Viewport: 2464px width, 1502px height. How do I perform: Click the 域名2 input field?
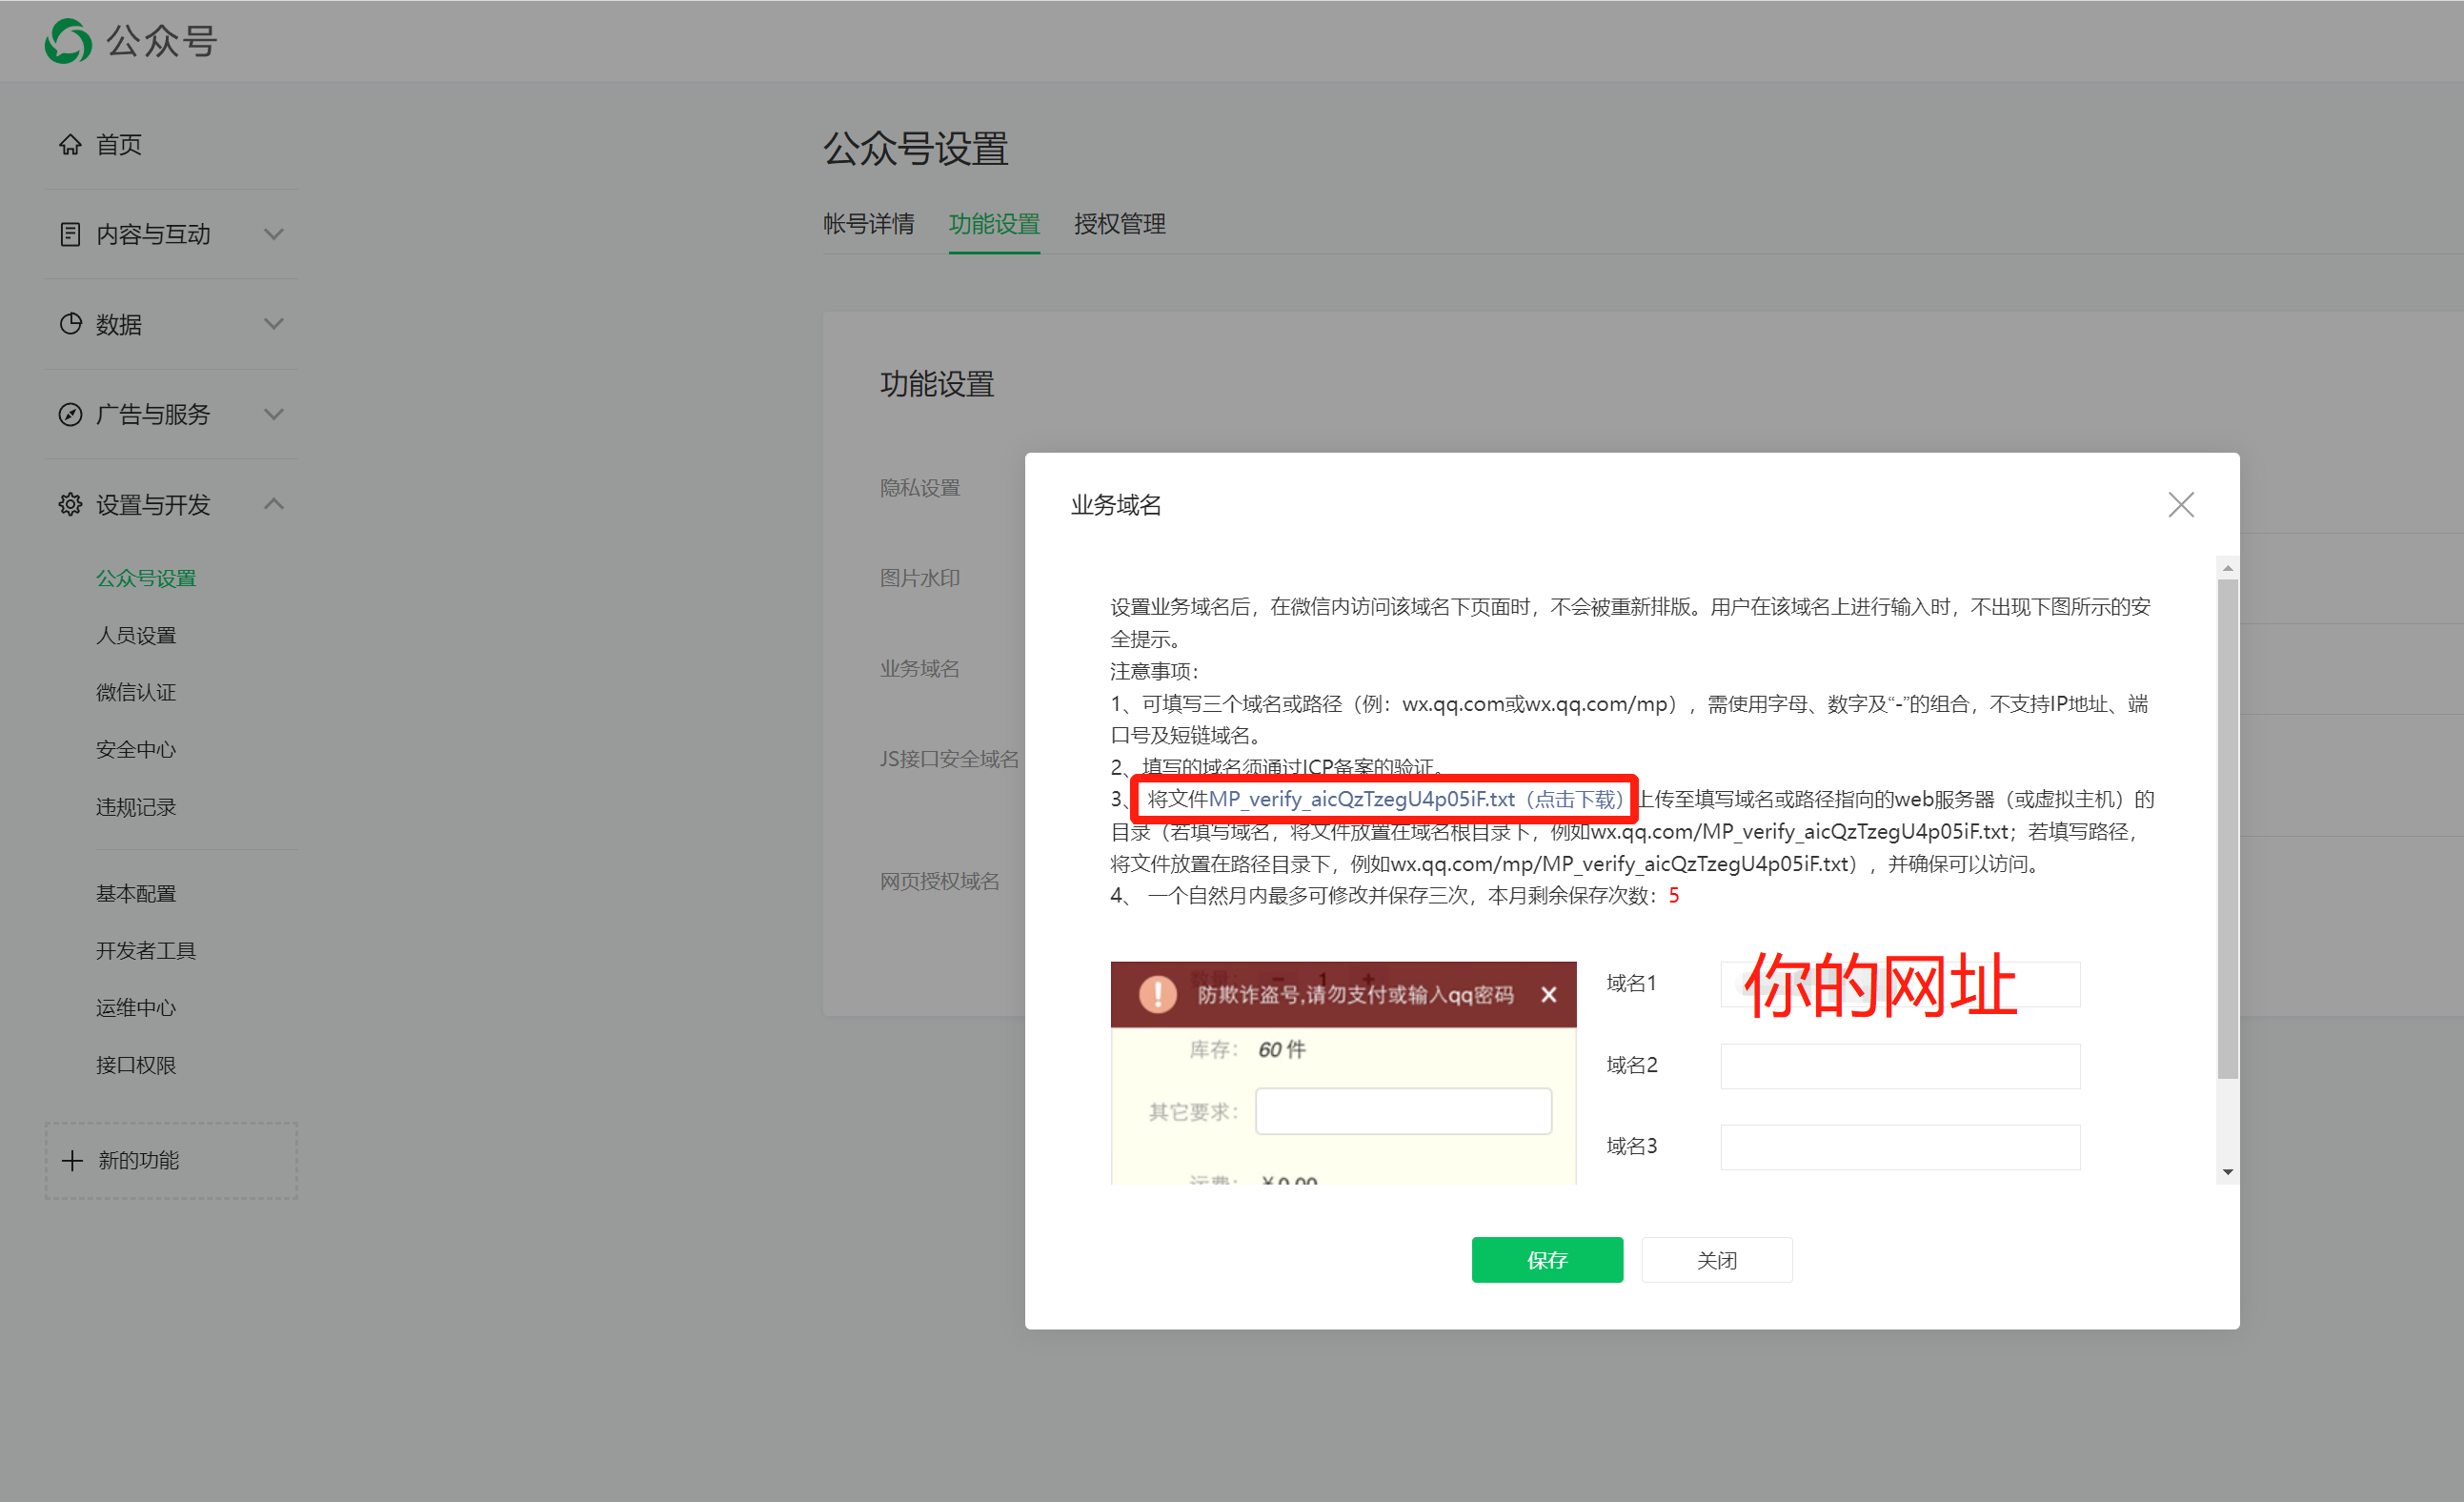[x=1900, y=1066]
